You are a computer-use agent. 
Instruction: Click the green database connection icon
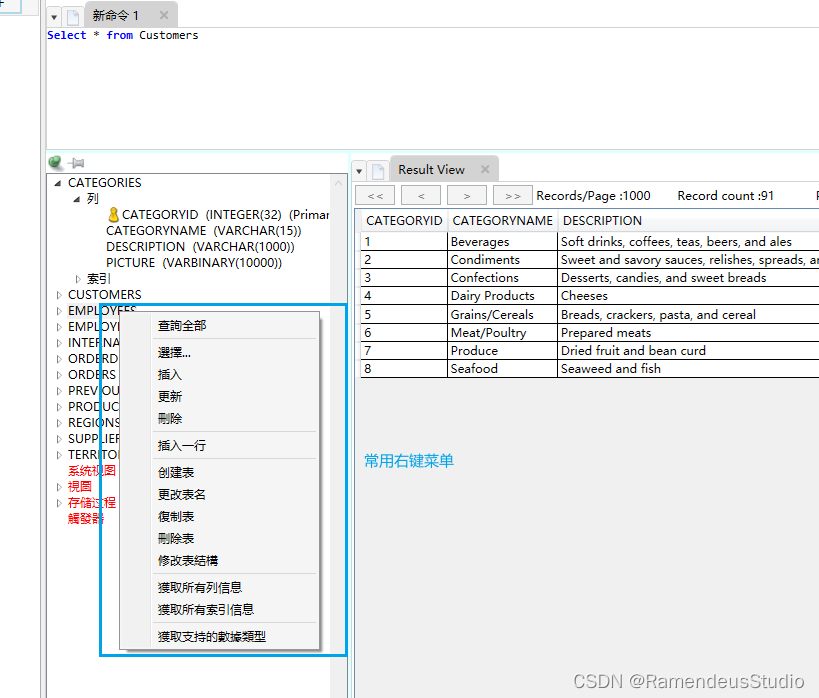pyautogui.click(x=55, y=162)
